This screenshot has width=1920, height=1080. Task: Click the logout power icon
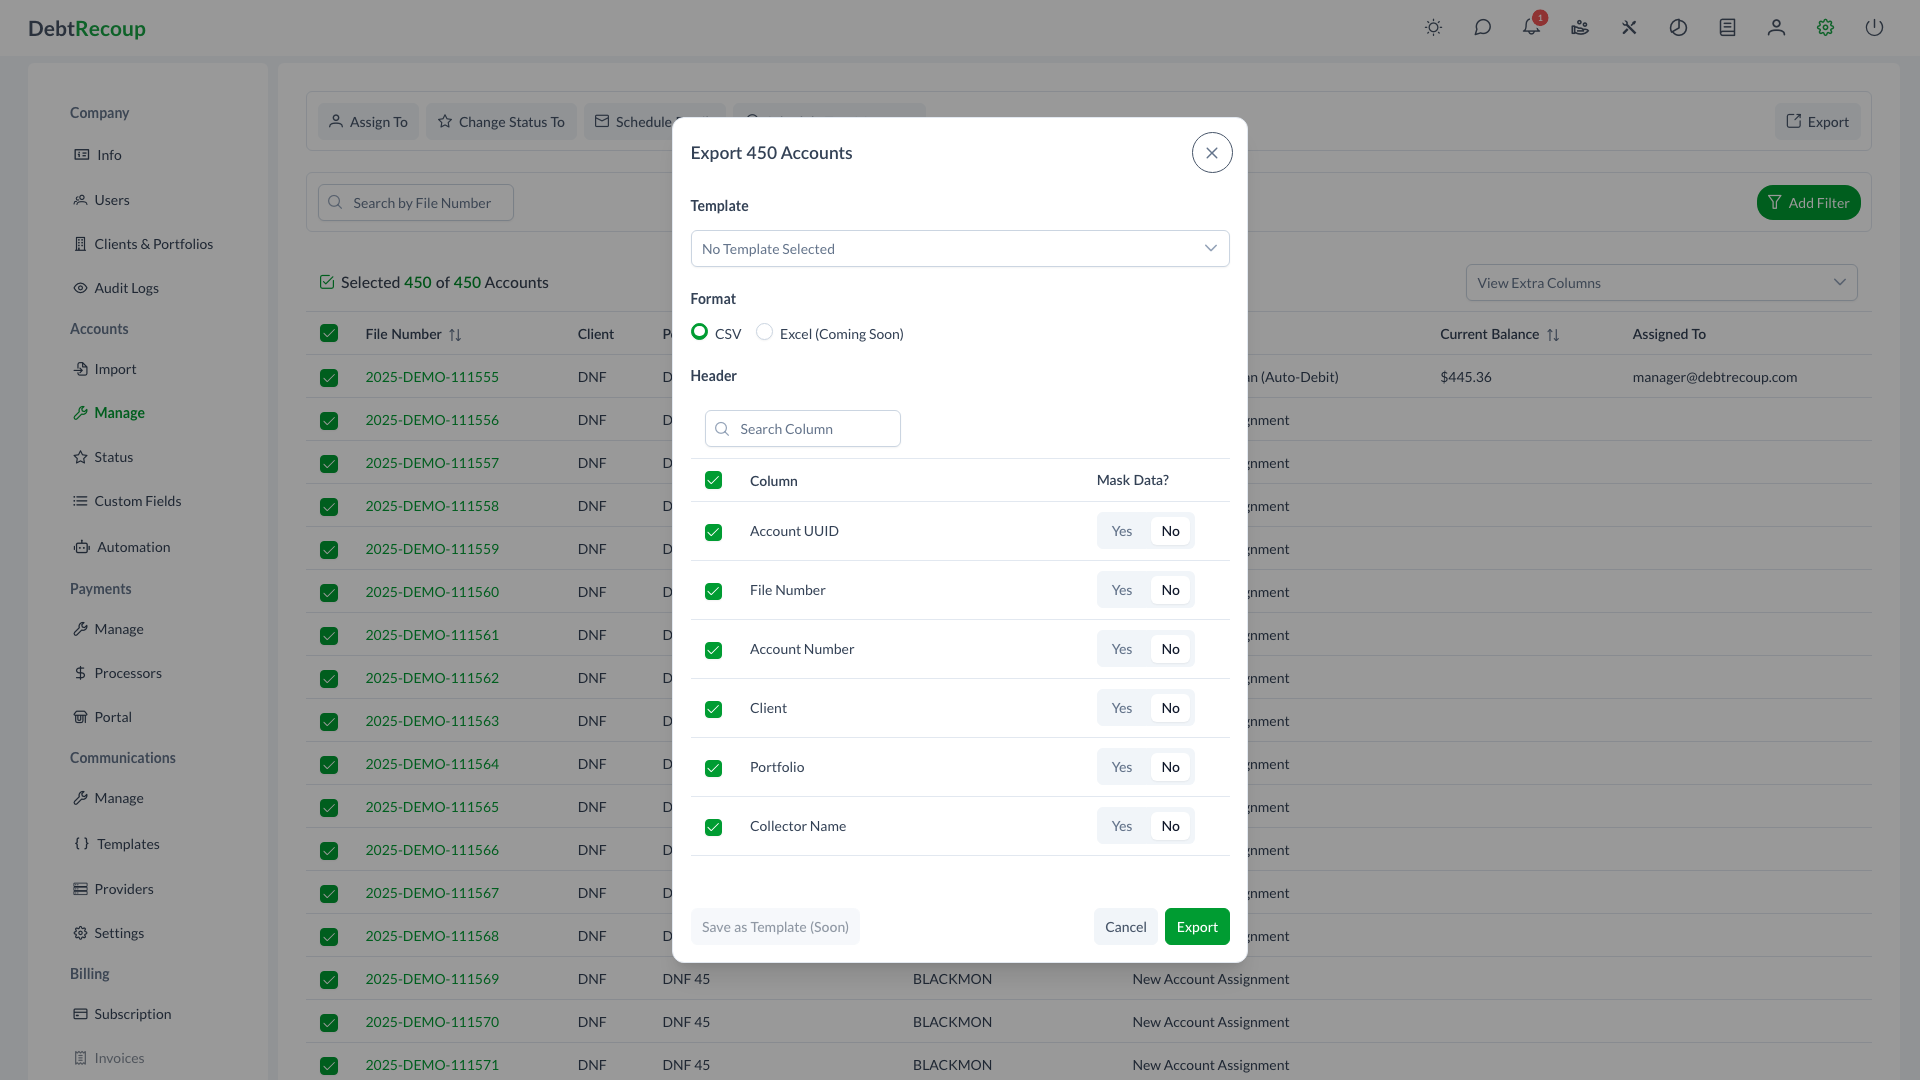1873,27
